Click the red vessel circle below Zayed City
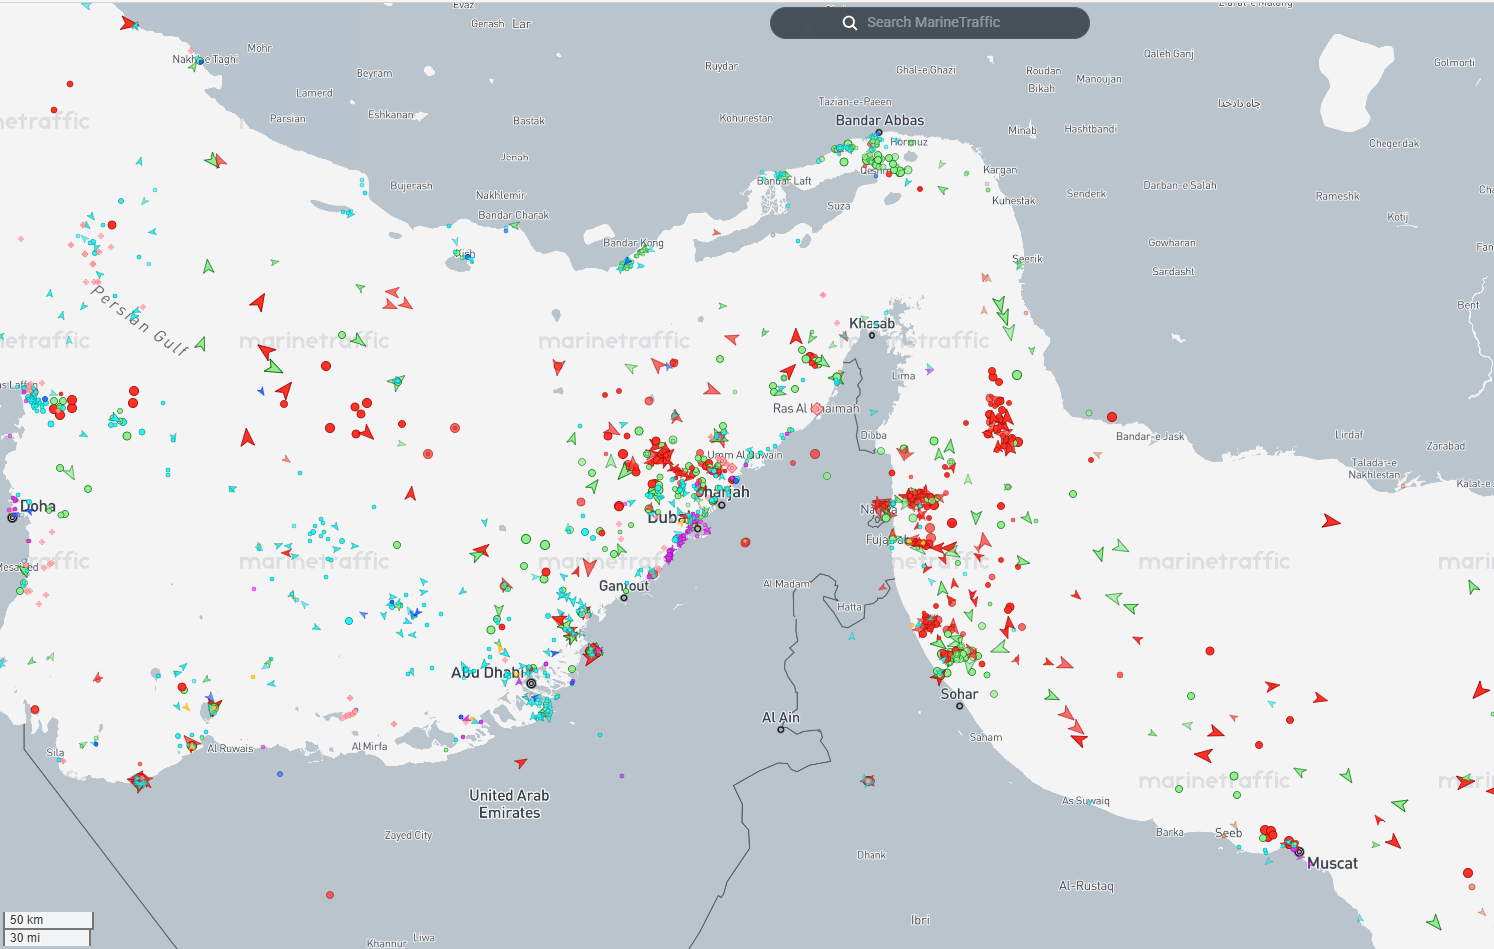Screen dimensions: 1494x949 330,895
